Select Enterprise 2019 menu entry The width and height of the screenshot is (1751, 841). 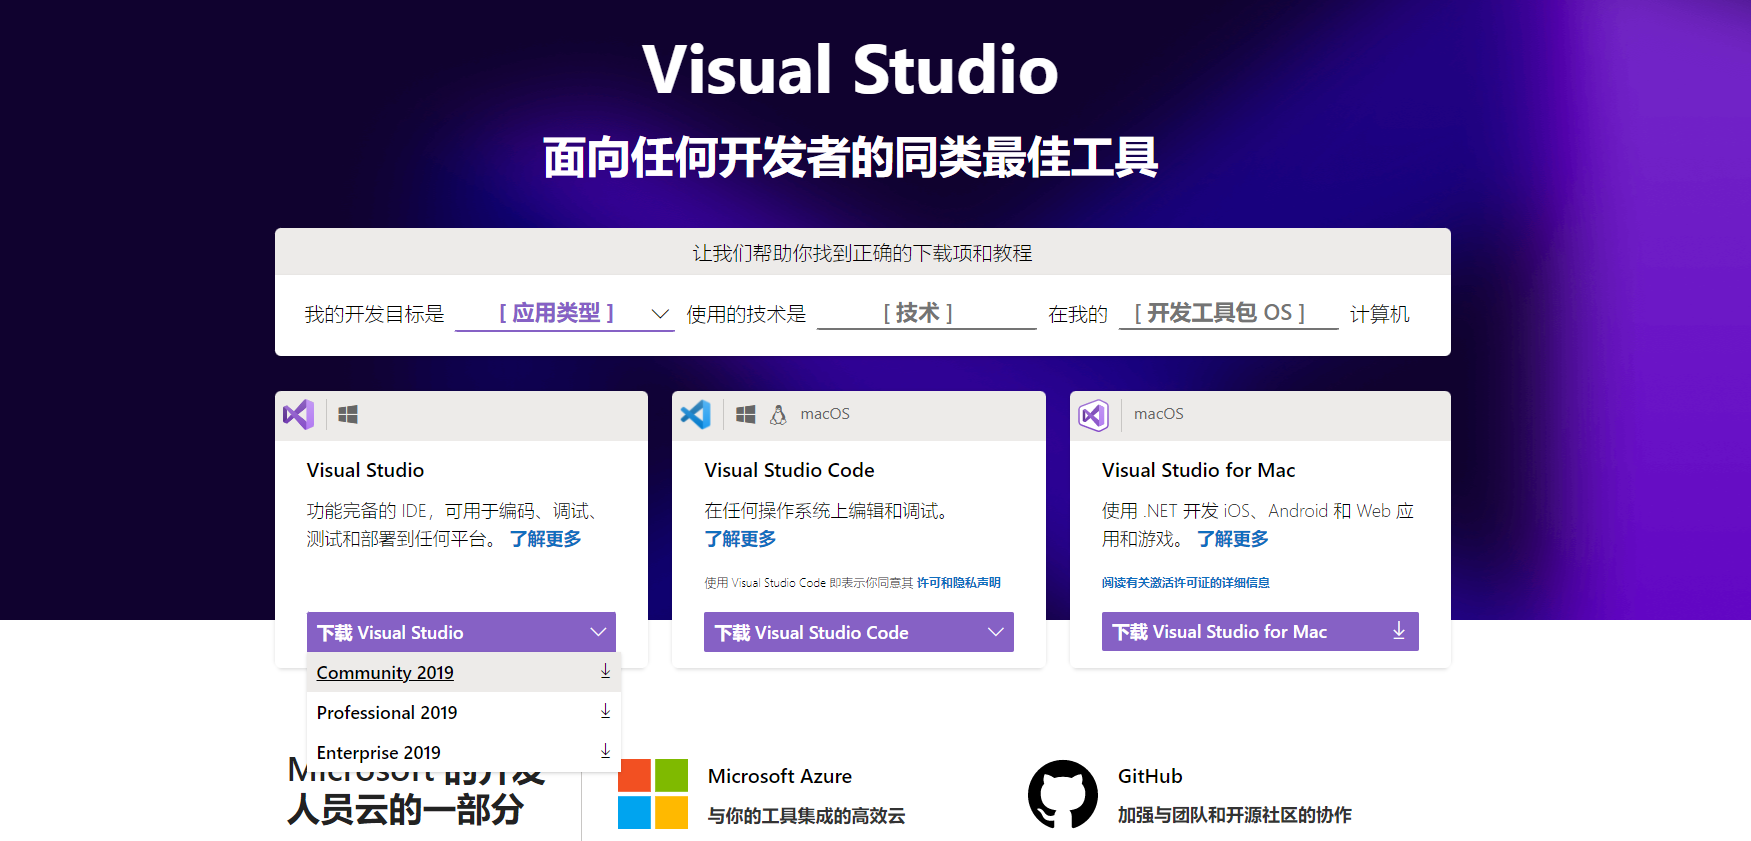tap(464, 752)
